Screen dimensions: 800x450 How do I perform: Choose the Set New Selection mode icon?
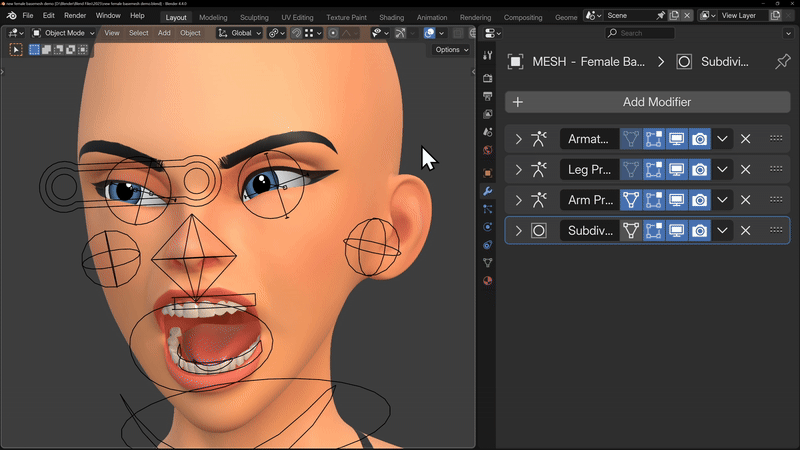pyautogui.click(x=34, y=49)
